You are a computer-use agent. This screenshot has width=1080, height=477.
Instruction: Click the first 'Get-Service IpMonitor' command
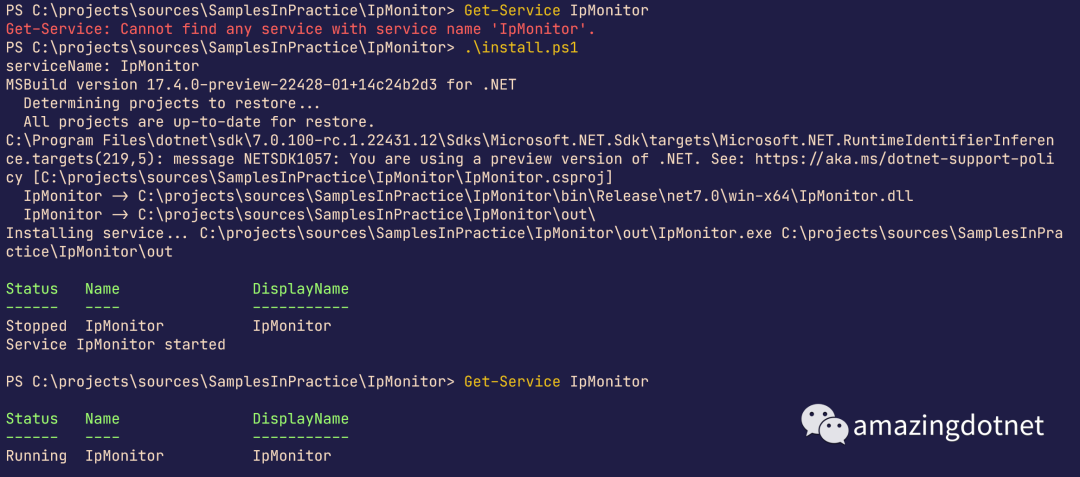click(556, 10)
